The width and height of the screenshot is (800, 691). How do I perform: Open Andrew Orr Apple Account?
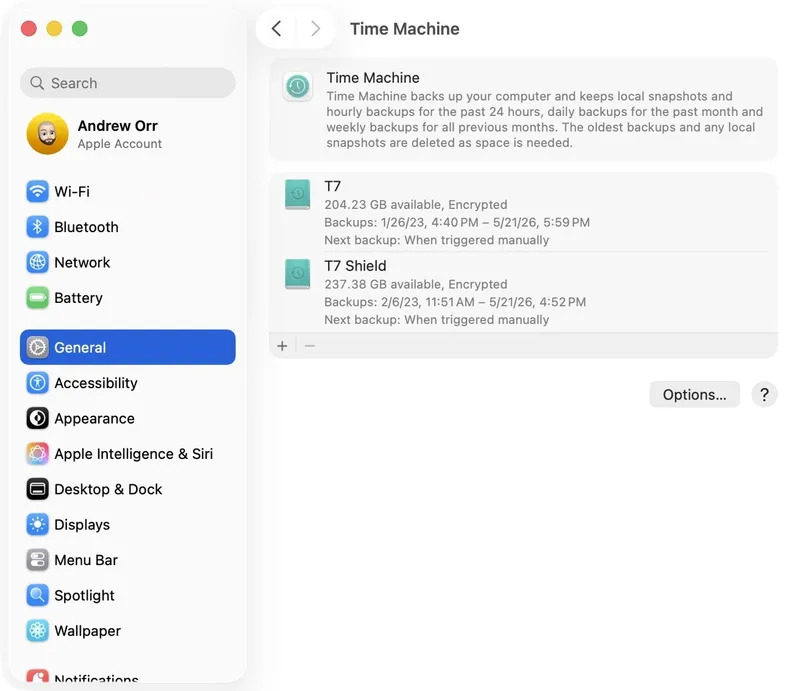(128, 134)
